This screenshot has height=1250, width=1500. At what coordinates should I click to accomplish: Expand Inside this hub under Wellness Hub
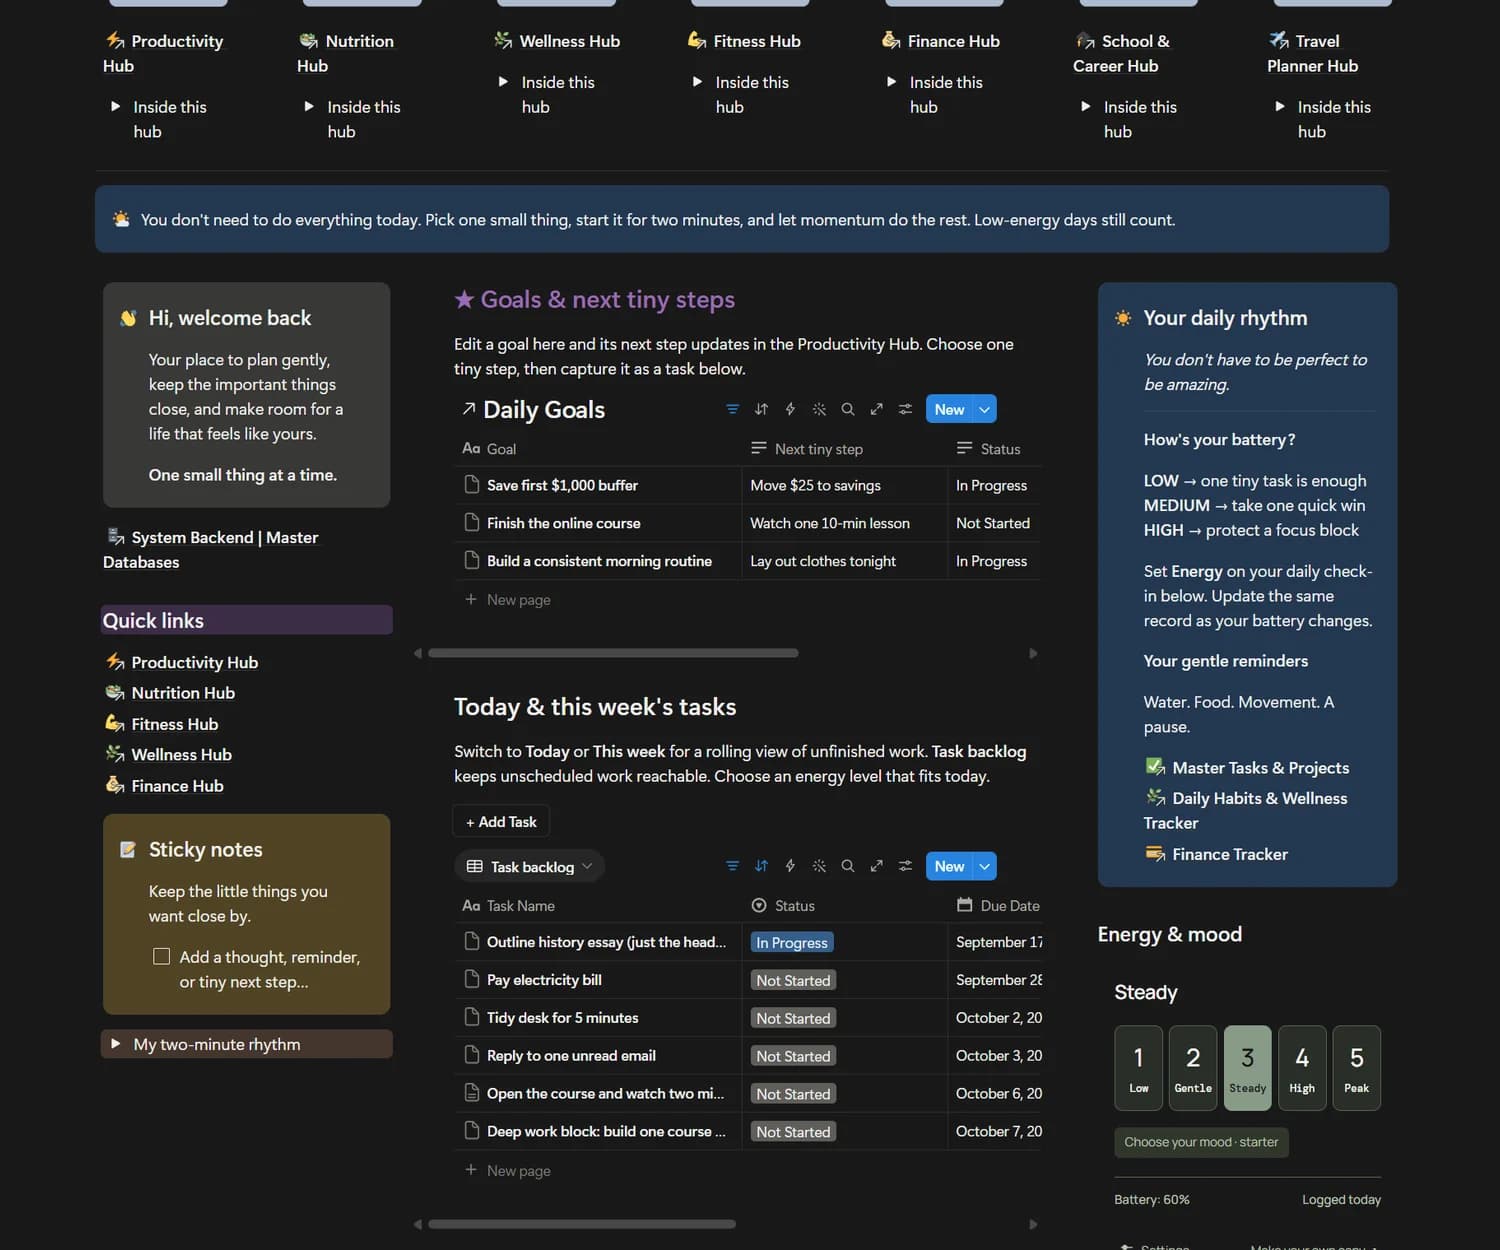pos(504,81)
